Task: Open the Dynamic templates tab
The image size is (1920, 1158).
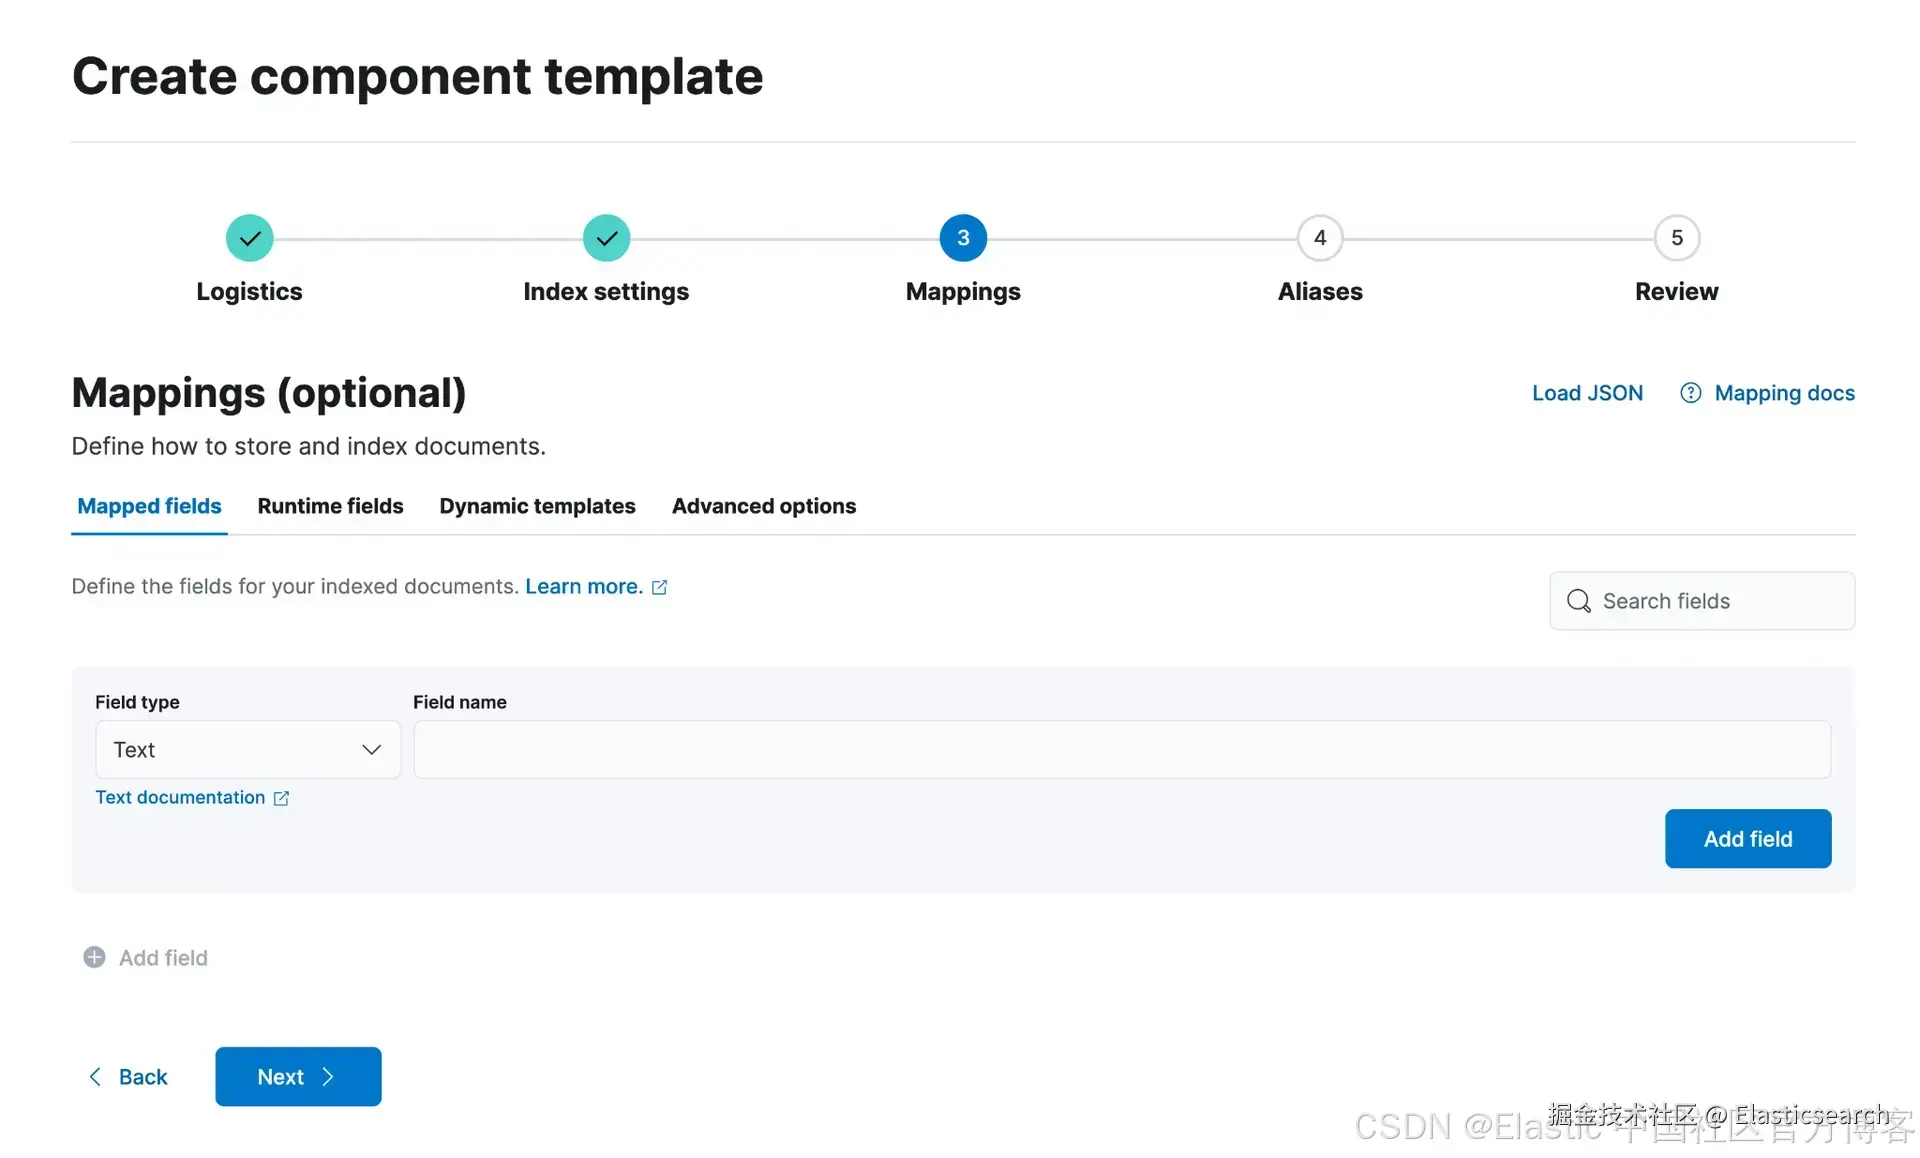Action: click(x=537, y=506)
